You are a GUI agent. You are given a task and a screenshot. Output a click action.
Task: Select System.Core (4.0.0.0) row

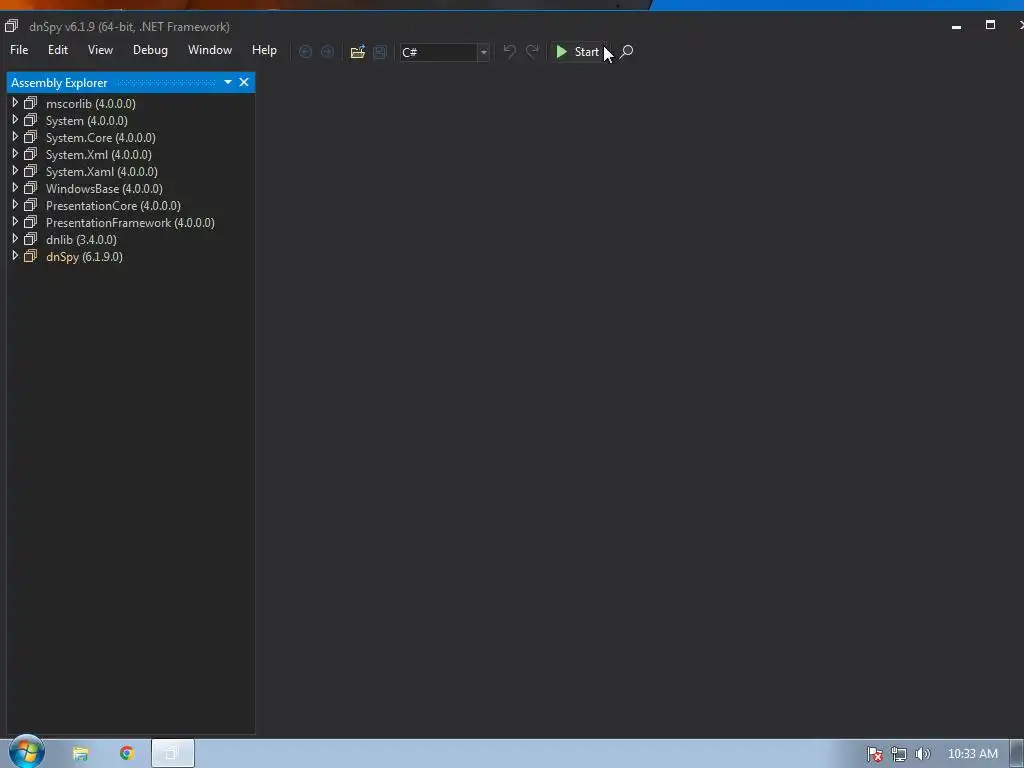click(101, 138)
